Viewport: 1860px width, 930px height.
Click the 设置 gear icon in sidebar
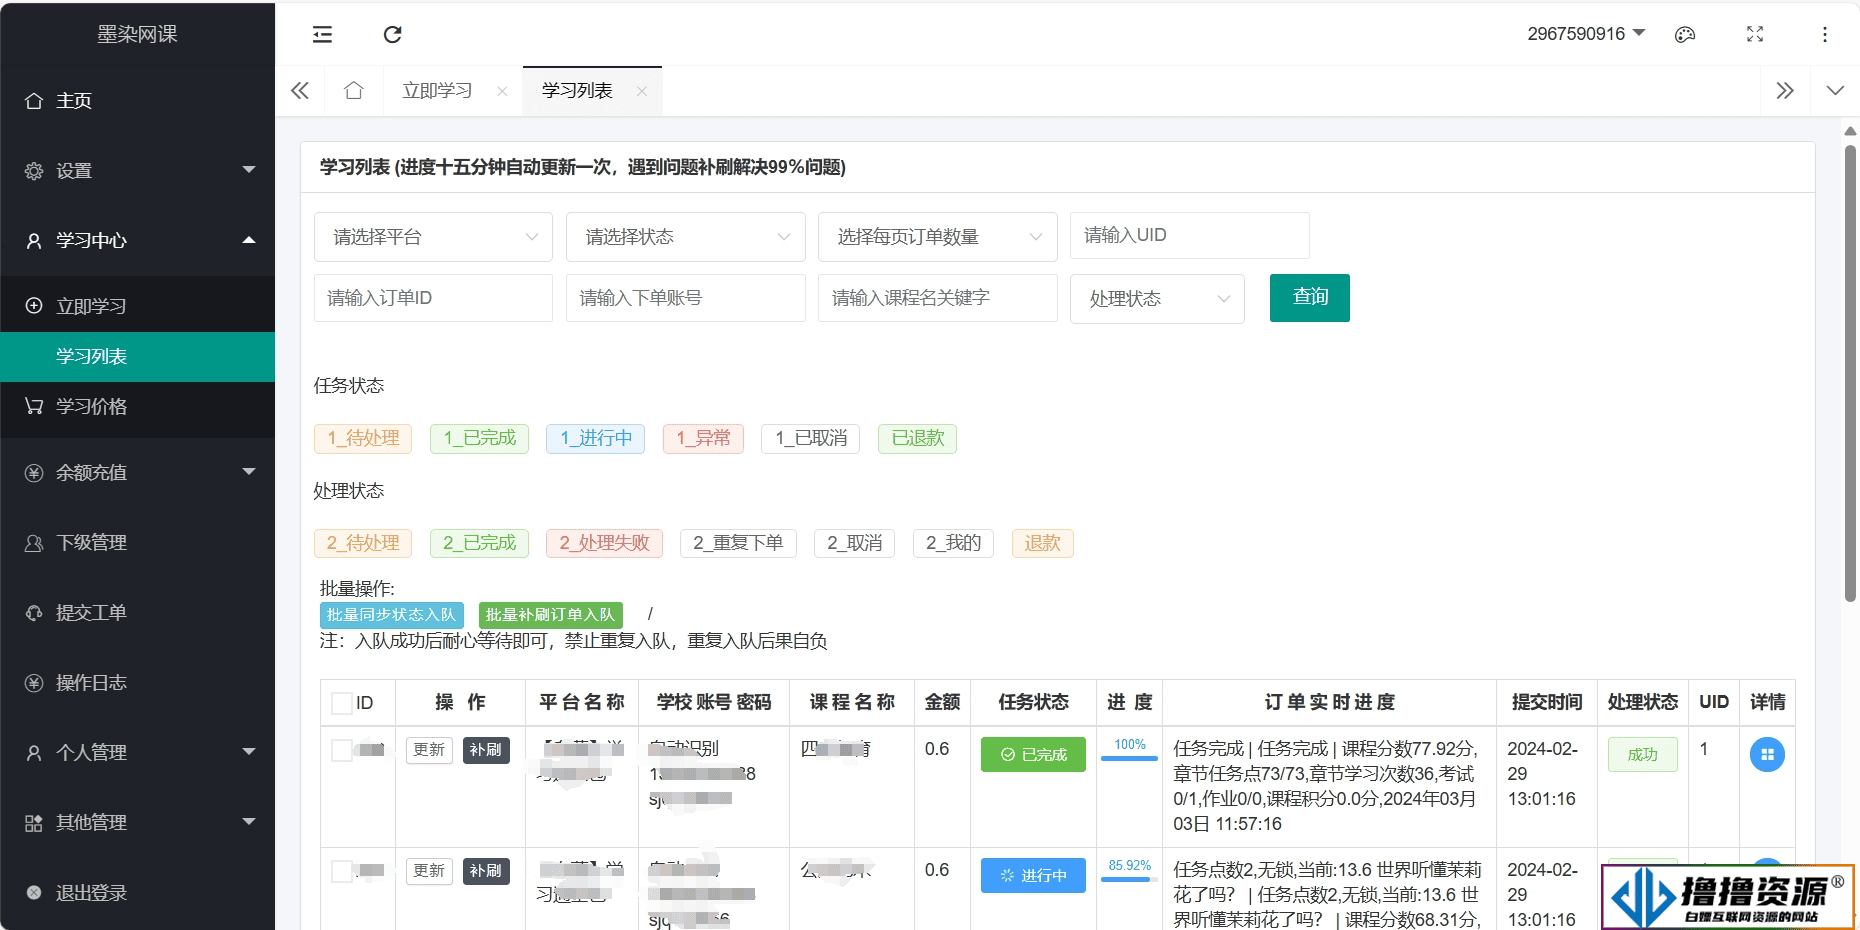34,171
